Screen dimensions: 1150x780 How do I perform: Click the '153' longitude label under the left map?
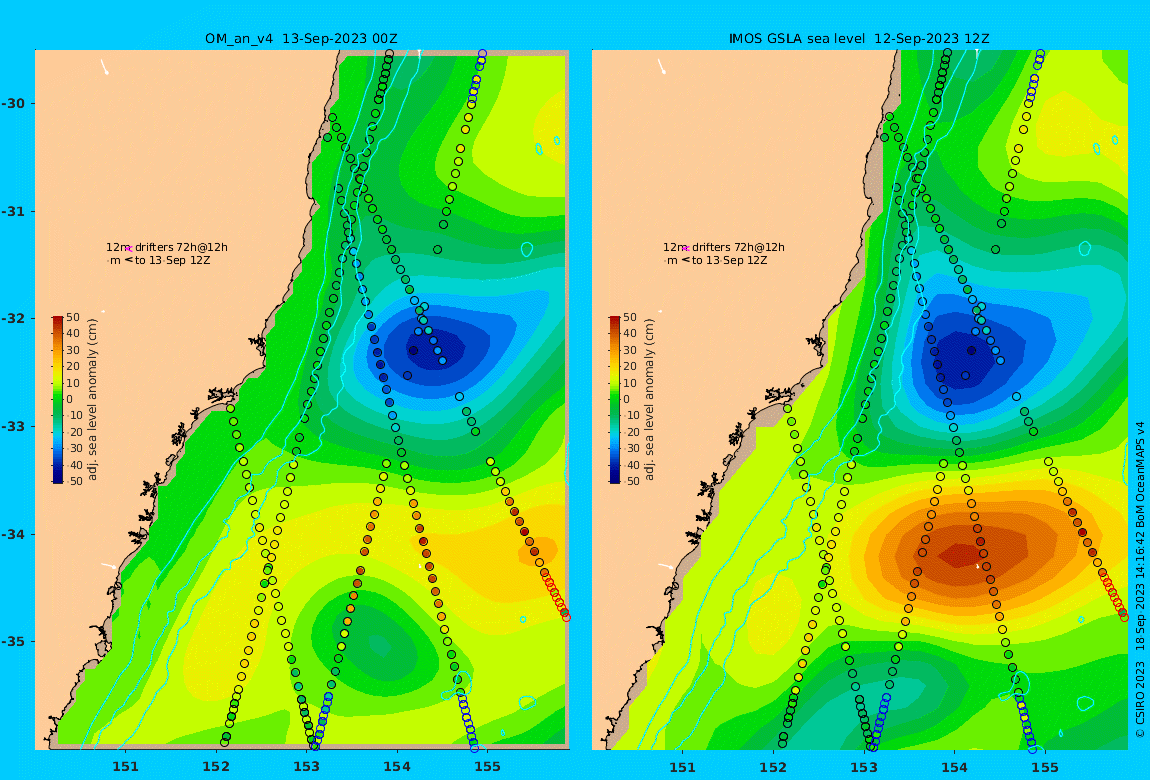pos(307,767)
